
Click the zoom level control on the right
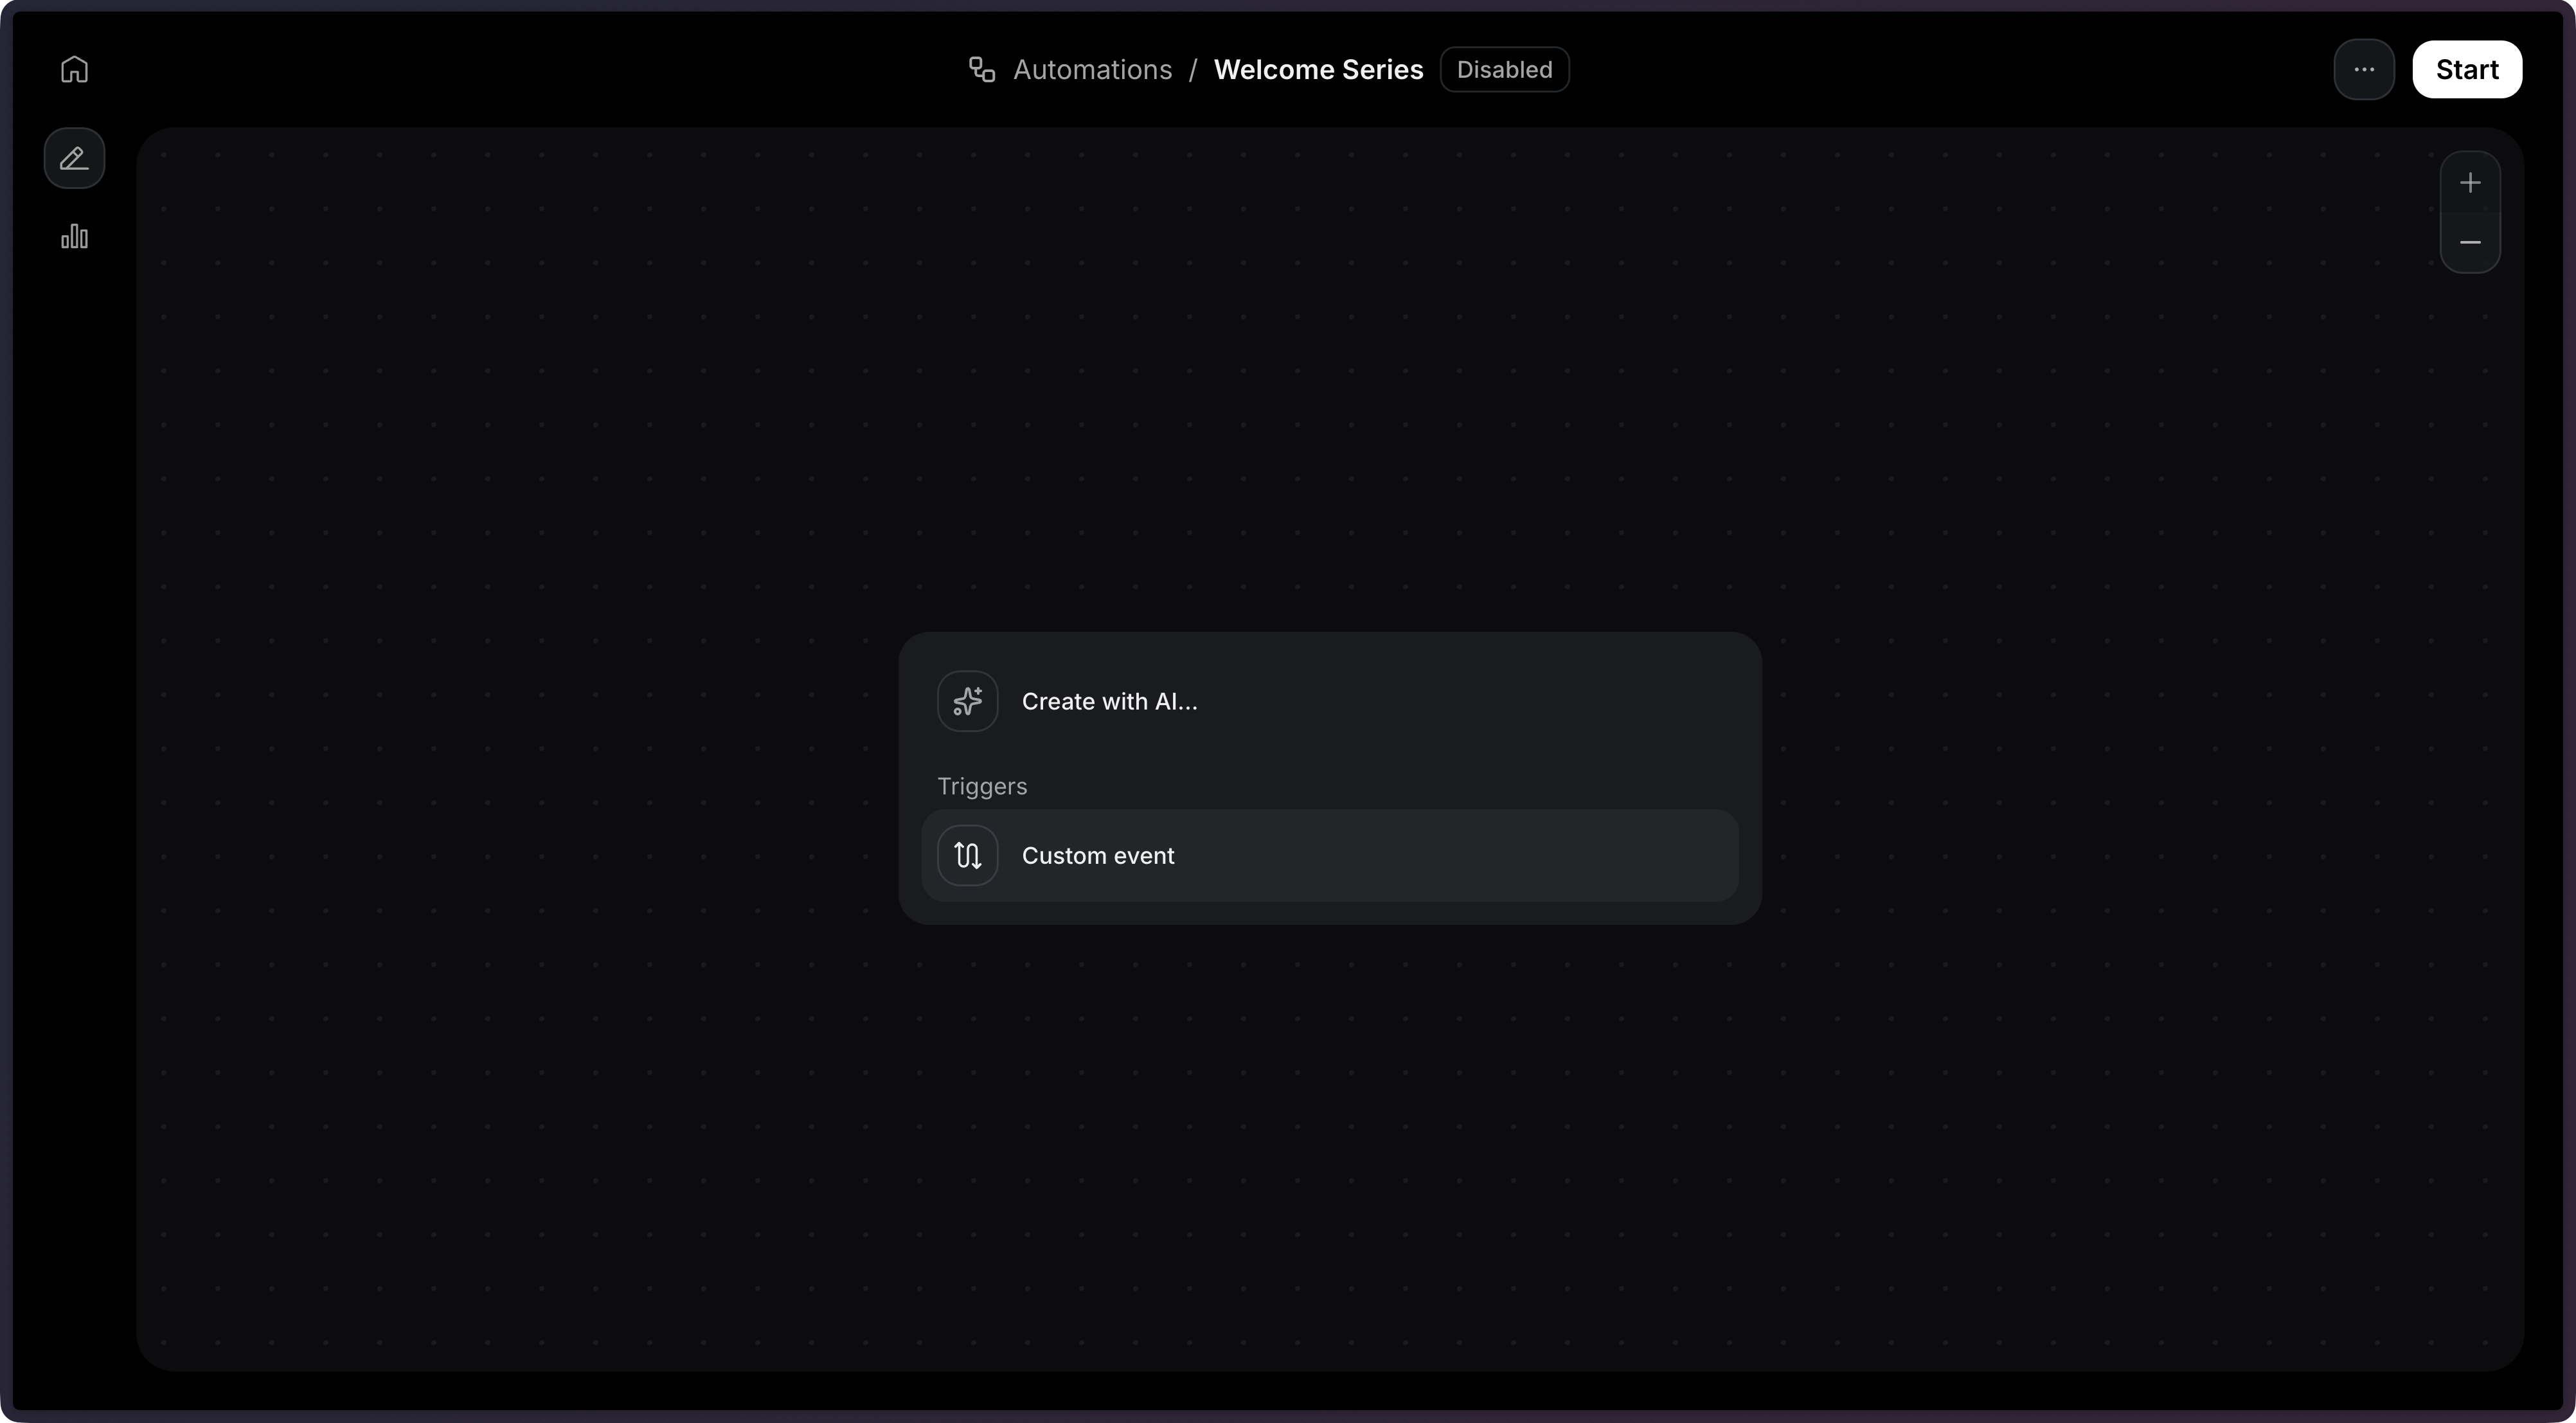(x=2470, y=212)
